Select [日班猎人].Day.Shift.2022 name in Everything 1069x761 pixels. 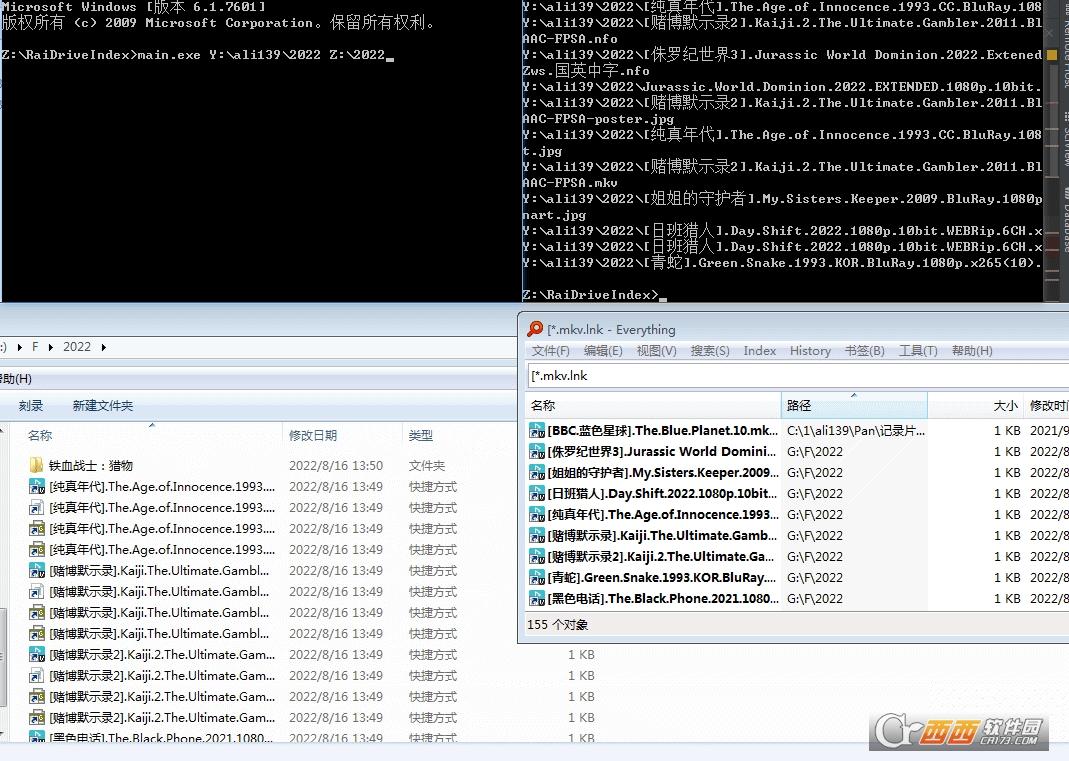[x=662, y=494]
